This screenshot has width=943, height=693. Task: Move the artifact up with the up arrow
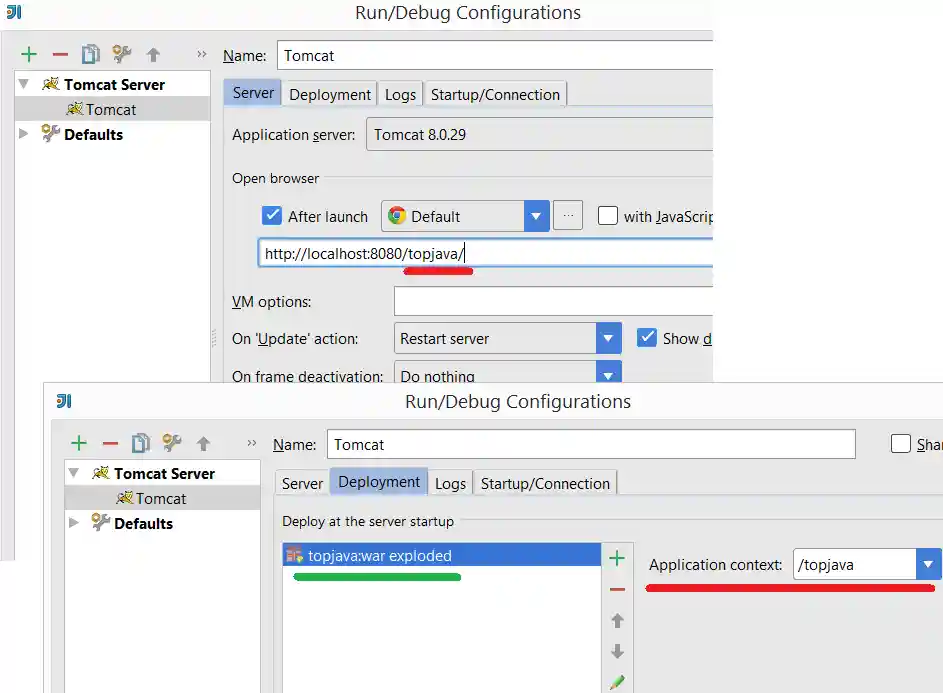[x=617, y=621]
